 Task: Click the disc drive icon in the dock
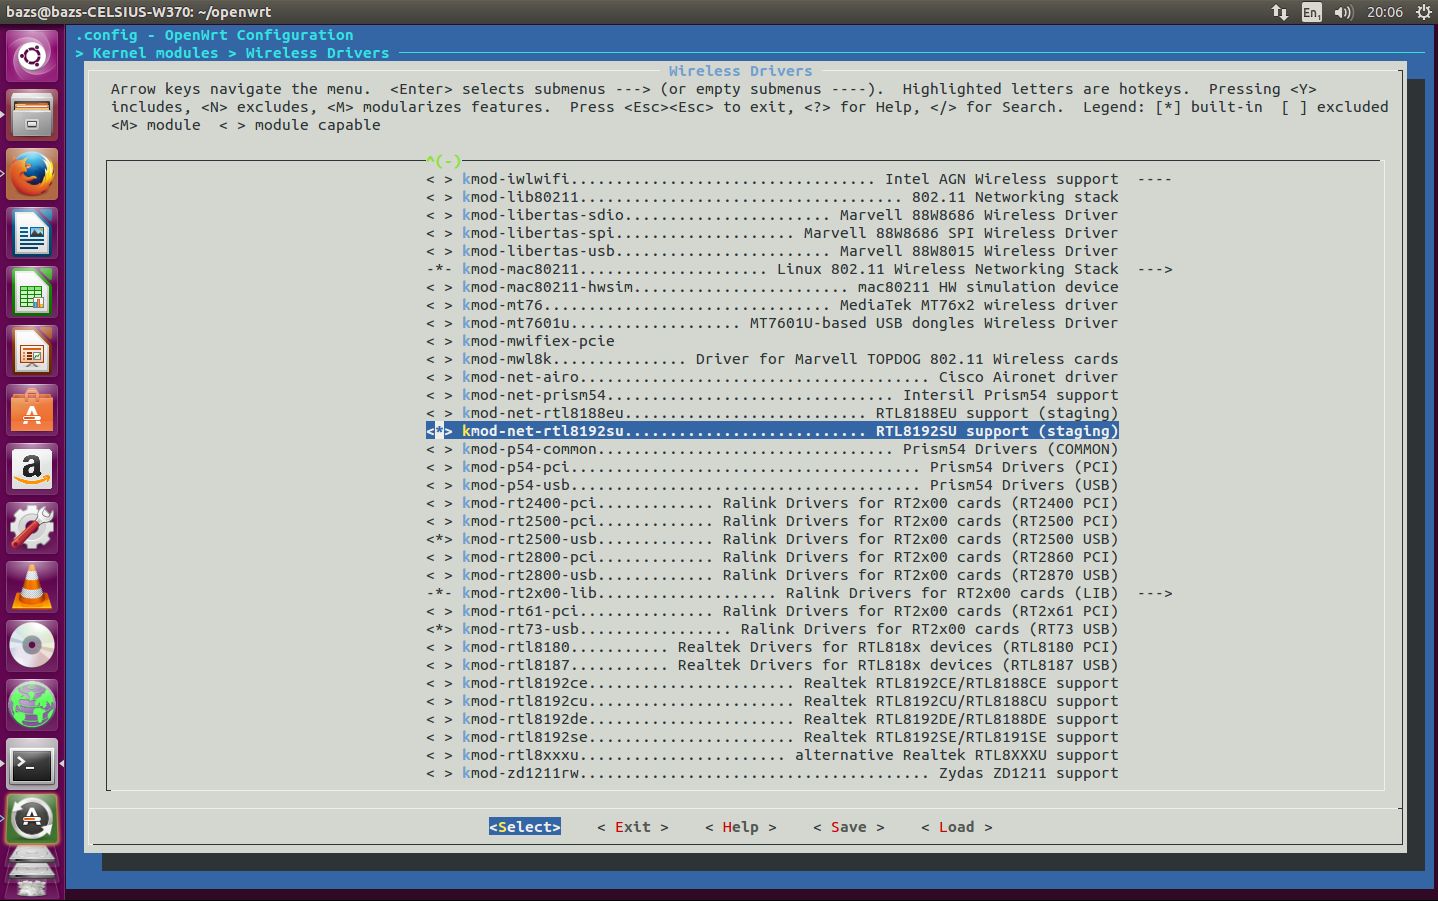pyautogui.click(x=32, y=646)
